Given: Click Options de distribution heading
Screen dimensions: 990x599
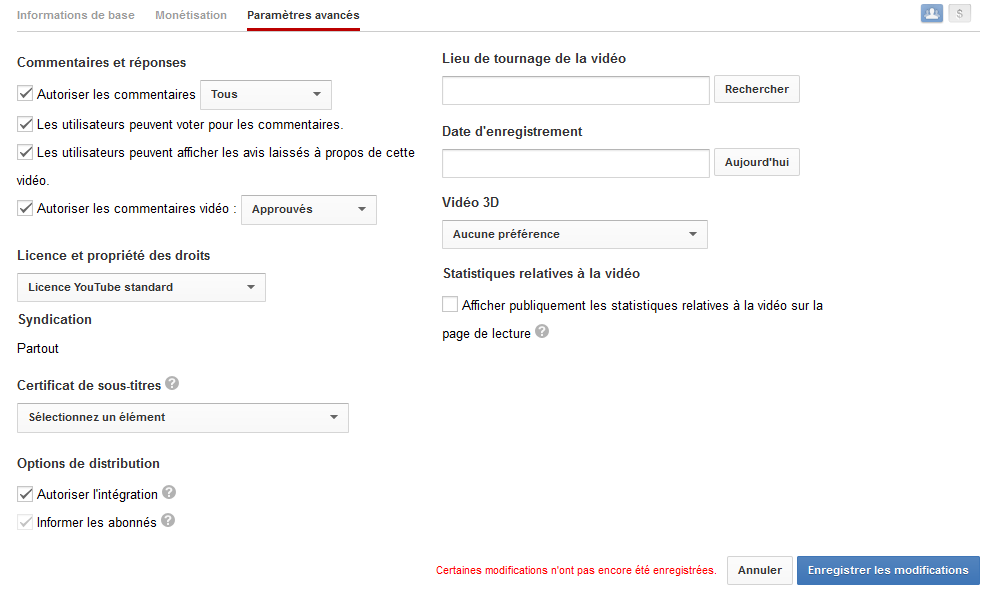Looking at the screenshot, I should 88,463.
